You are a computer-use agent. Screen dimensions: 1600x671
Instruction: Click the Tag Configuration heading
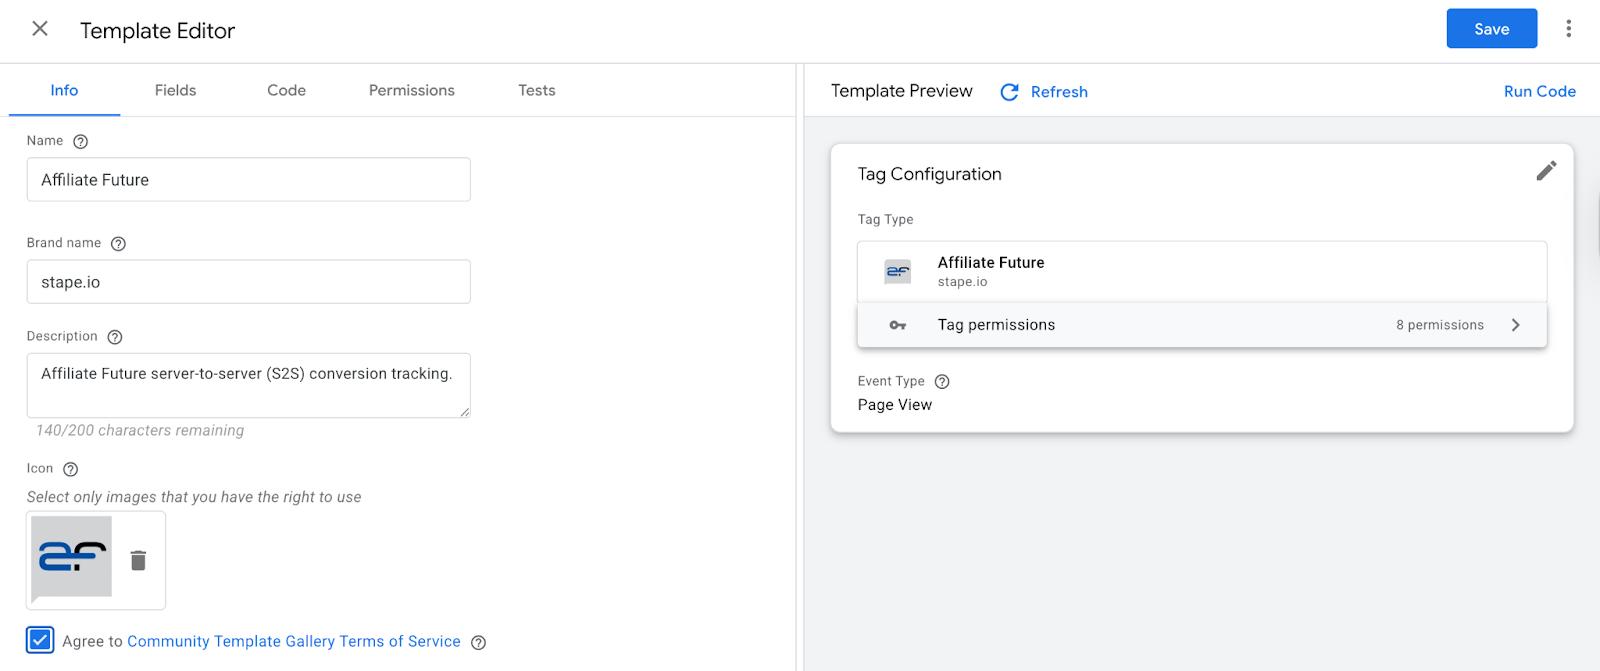coord(929,174)
